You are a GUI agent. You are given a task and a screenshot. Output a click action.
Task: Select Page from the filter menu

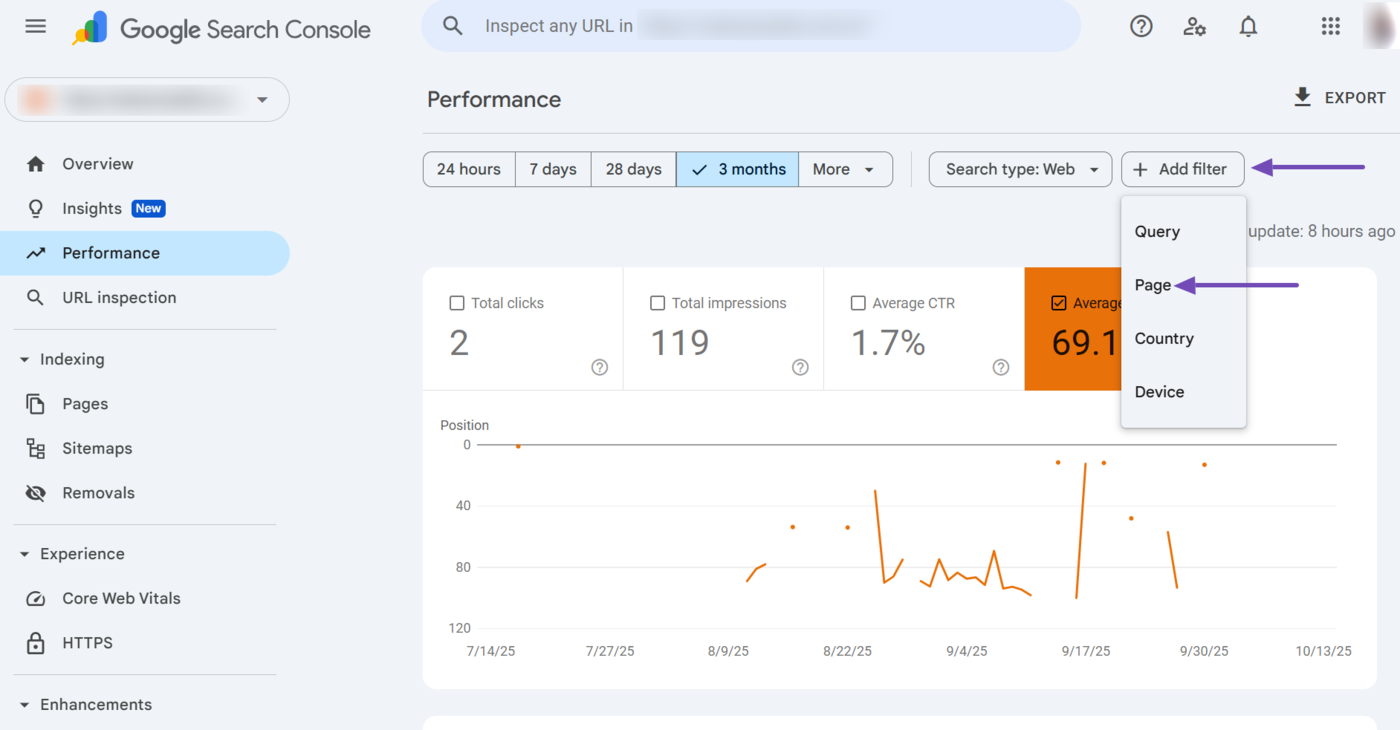pos(1153,285)
